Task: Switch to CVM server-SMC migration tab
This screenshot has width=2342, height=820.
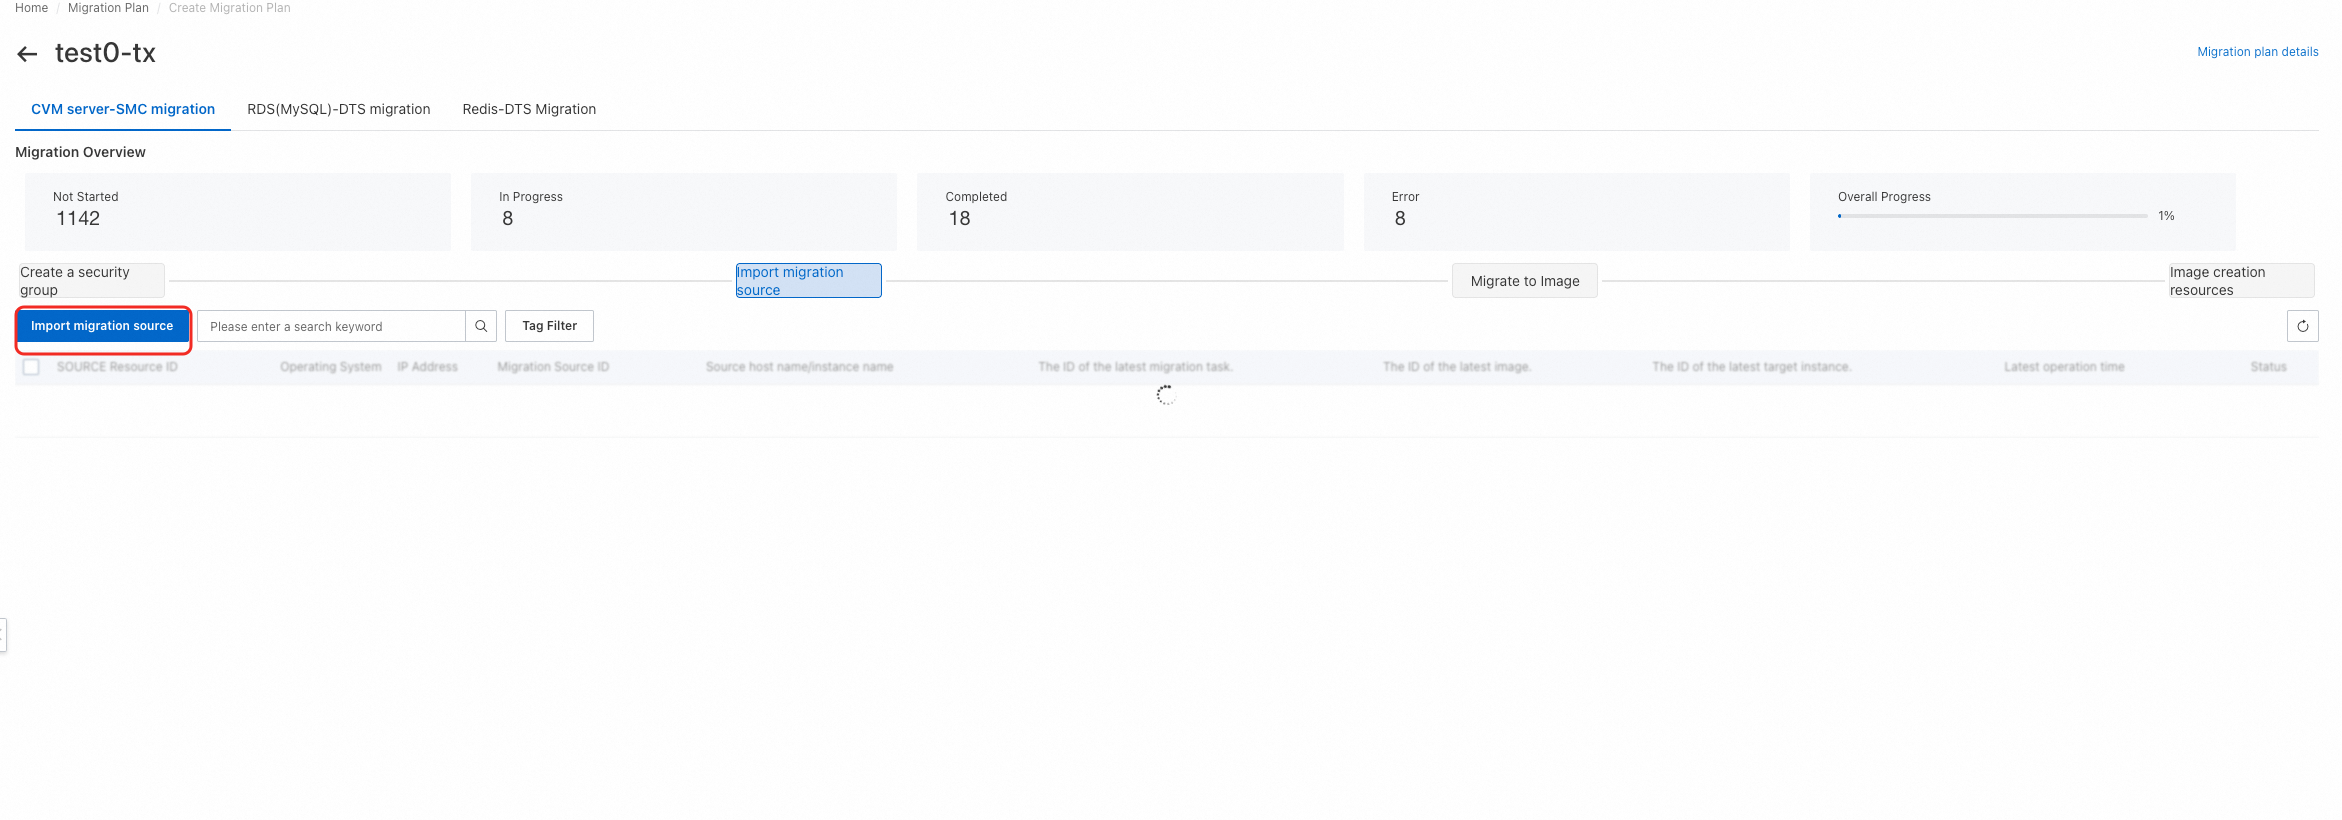Action: tap(123, 109)
